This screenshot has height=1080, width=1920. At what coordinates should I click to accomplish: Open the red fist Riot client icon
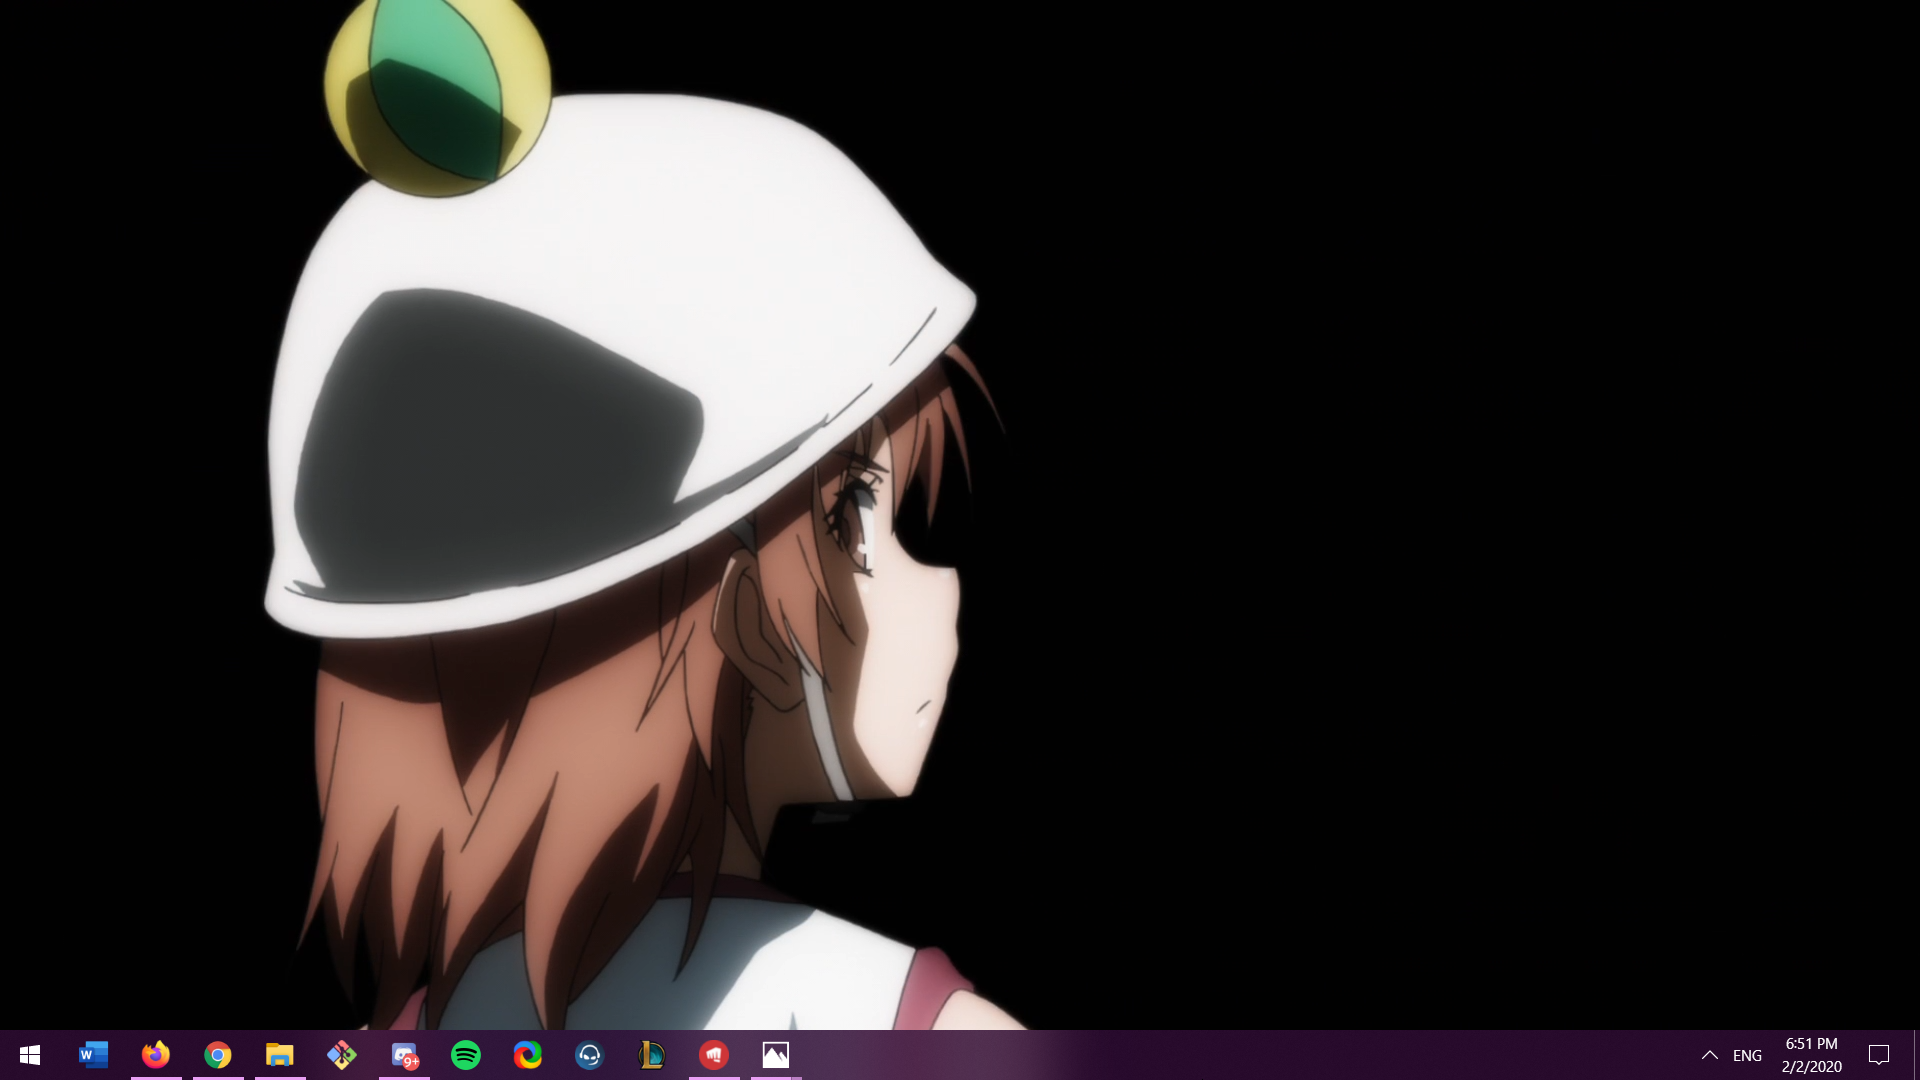[714, 1055]
